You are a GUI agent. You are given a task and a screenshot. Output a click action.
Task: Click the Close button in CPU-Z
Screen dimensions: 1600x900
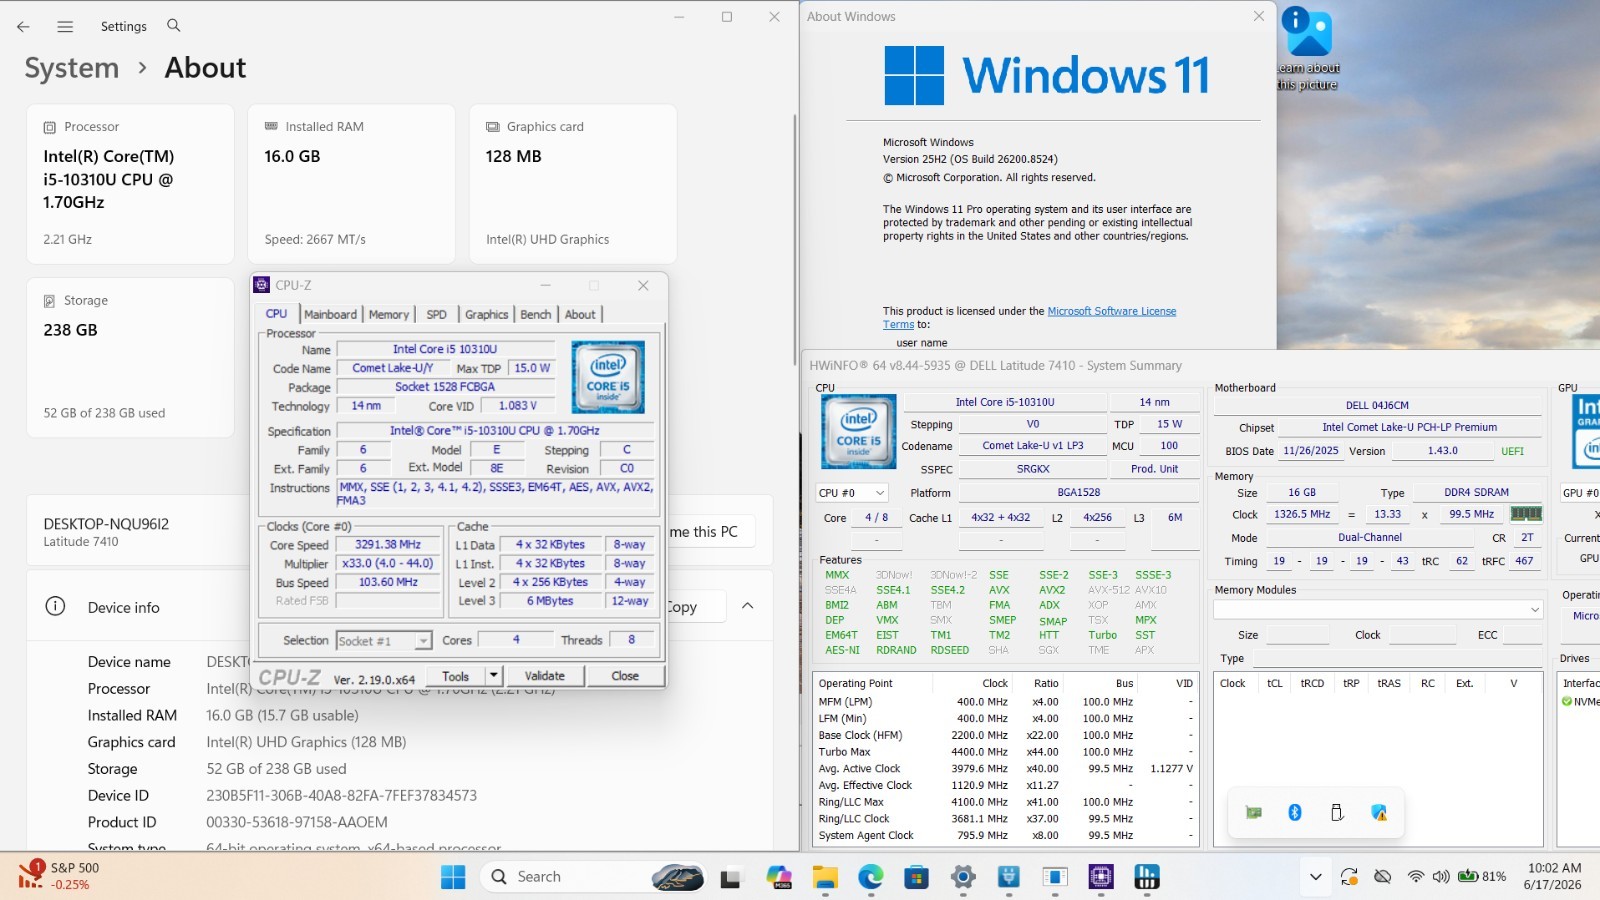point(625,676)
